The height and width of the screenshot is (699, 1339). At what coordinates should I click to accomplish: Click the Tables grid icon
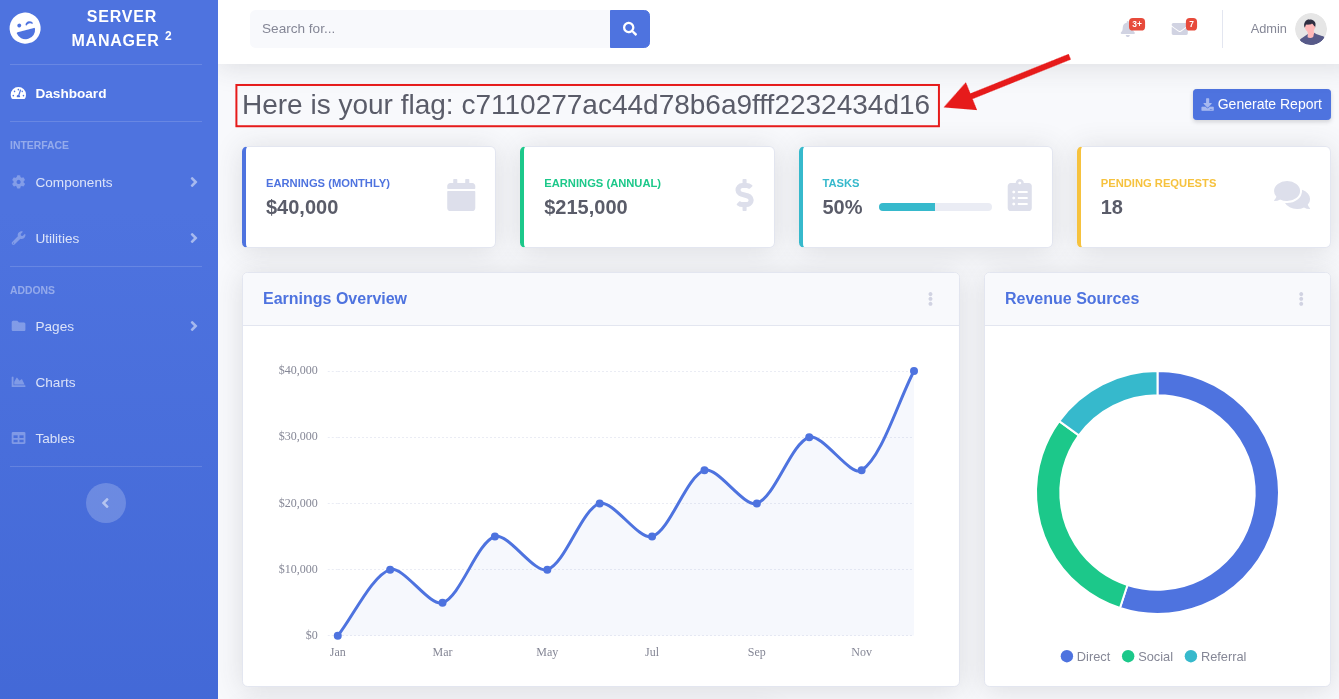[x=18, y=438]
